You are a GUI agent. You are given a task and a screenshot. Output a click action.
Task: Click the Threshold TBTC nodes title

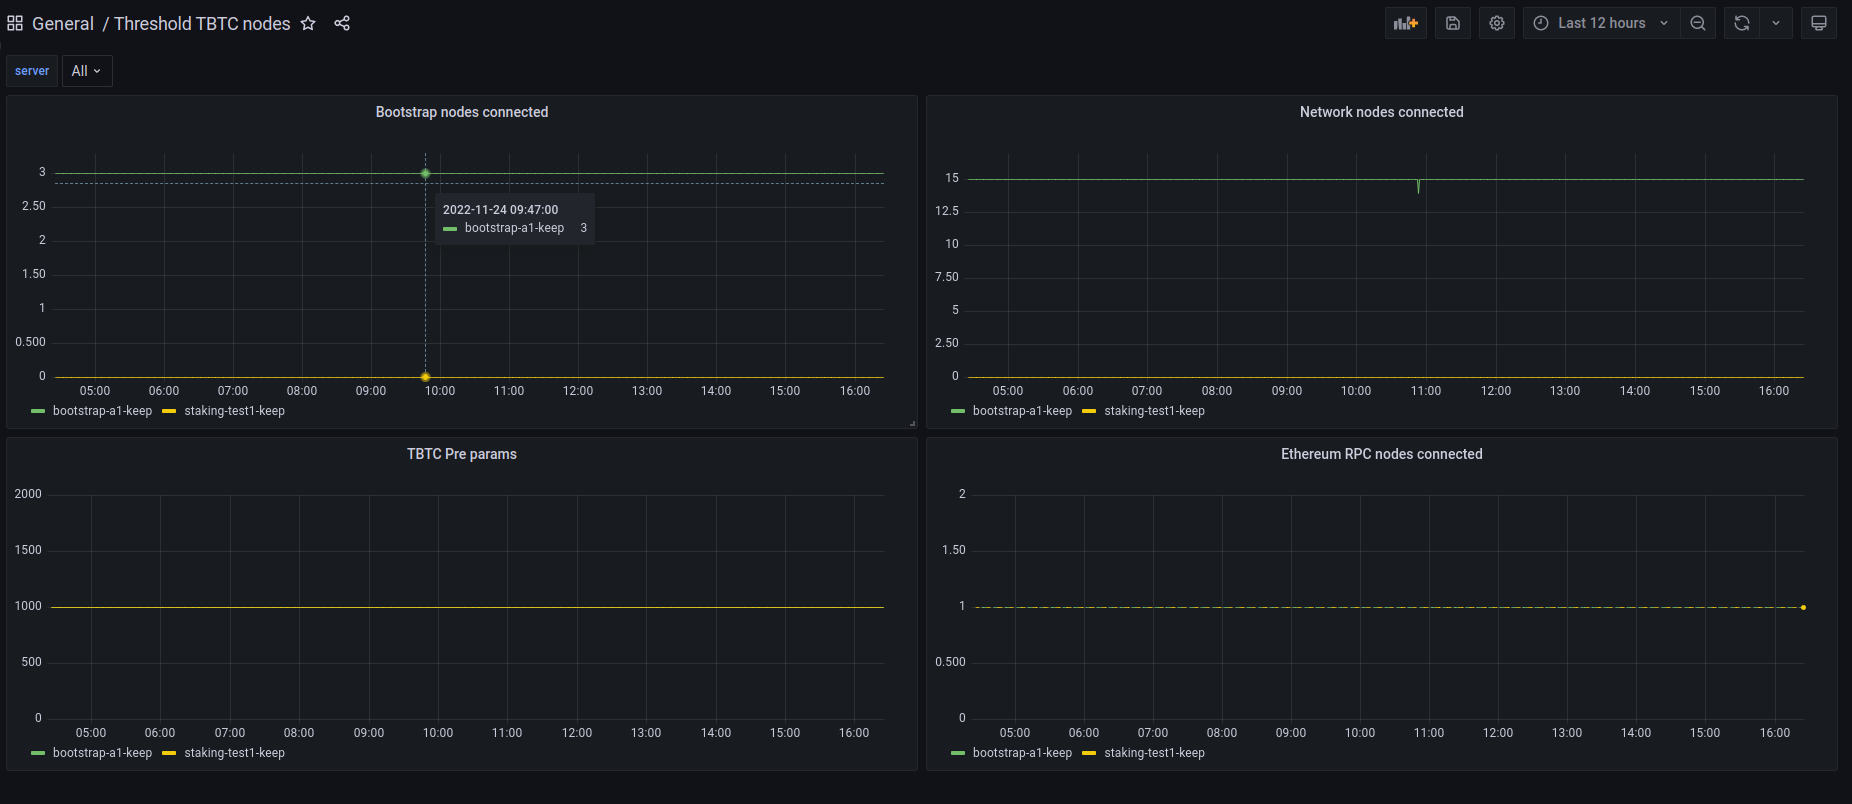(202, 23)
